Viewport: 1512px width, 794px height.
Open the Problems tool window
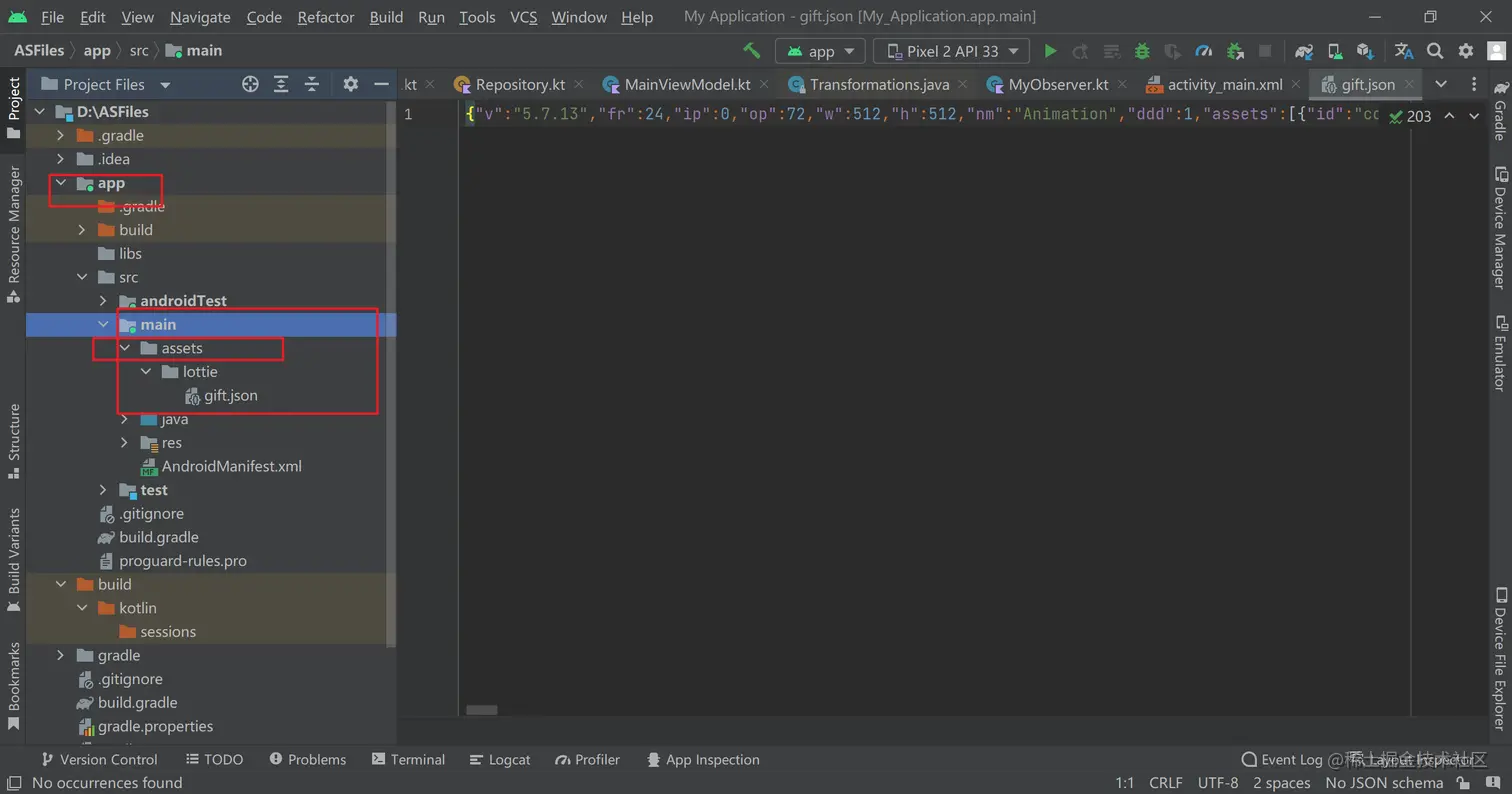point(307,760)
